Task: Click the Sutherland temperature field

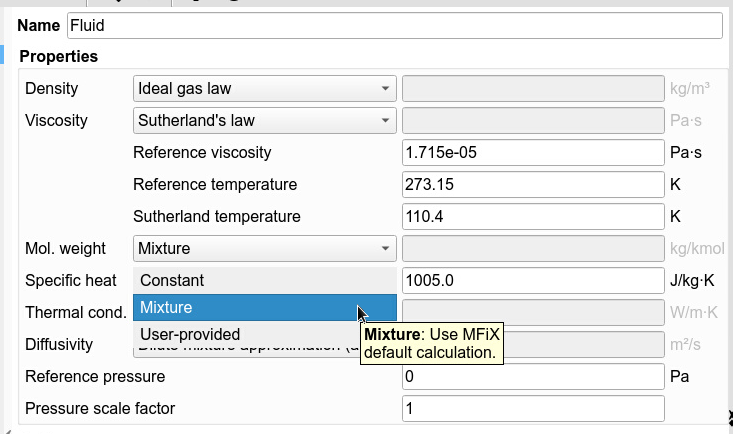Action: (x=532, y=217)
